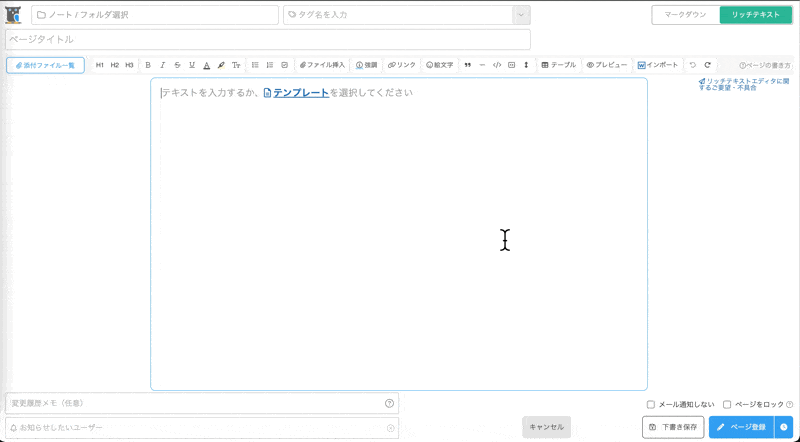Screen dimensions: 800x442
Task: Insert a code block
Action: pos(512,65)
